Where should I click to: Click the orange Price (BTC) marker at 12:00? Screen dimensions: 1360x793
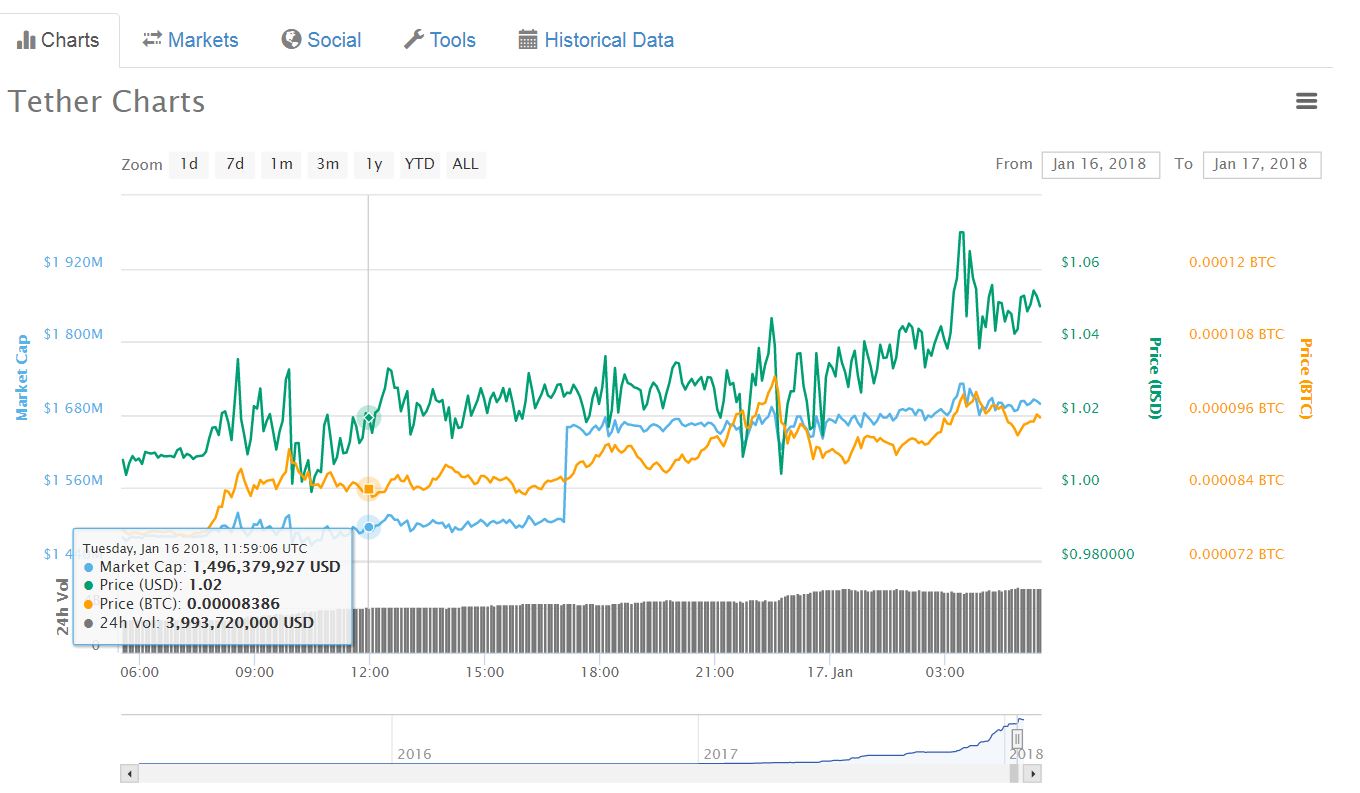coord(368,489)
